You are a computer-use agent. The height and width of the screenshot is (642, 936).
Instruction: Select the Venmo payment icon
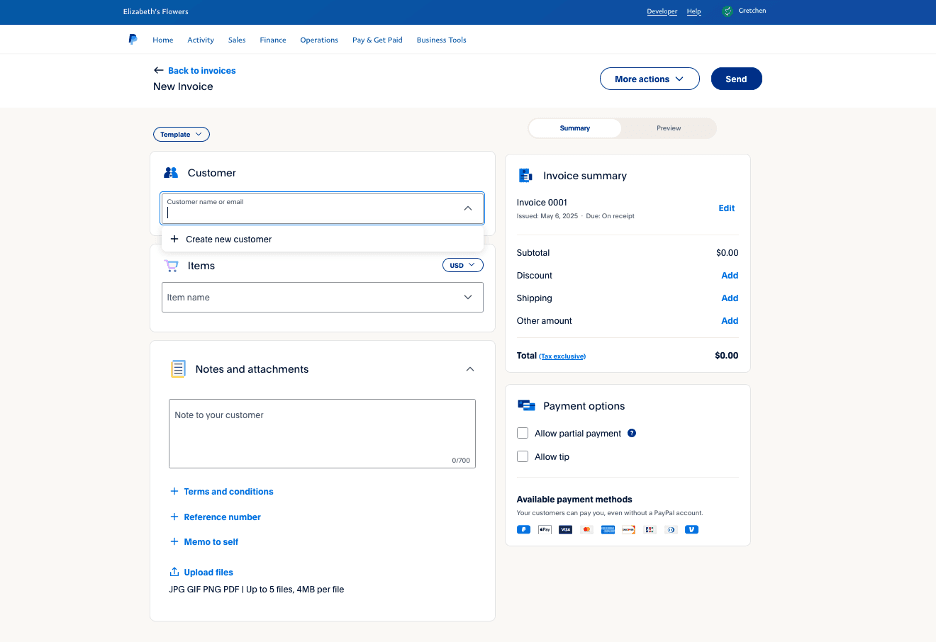pyautogui.click(x=692, y=530)
